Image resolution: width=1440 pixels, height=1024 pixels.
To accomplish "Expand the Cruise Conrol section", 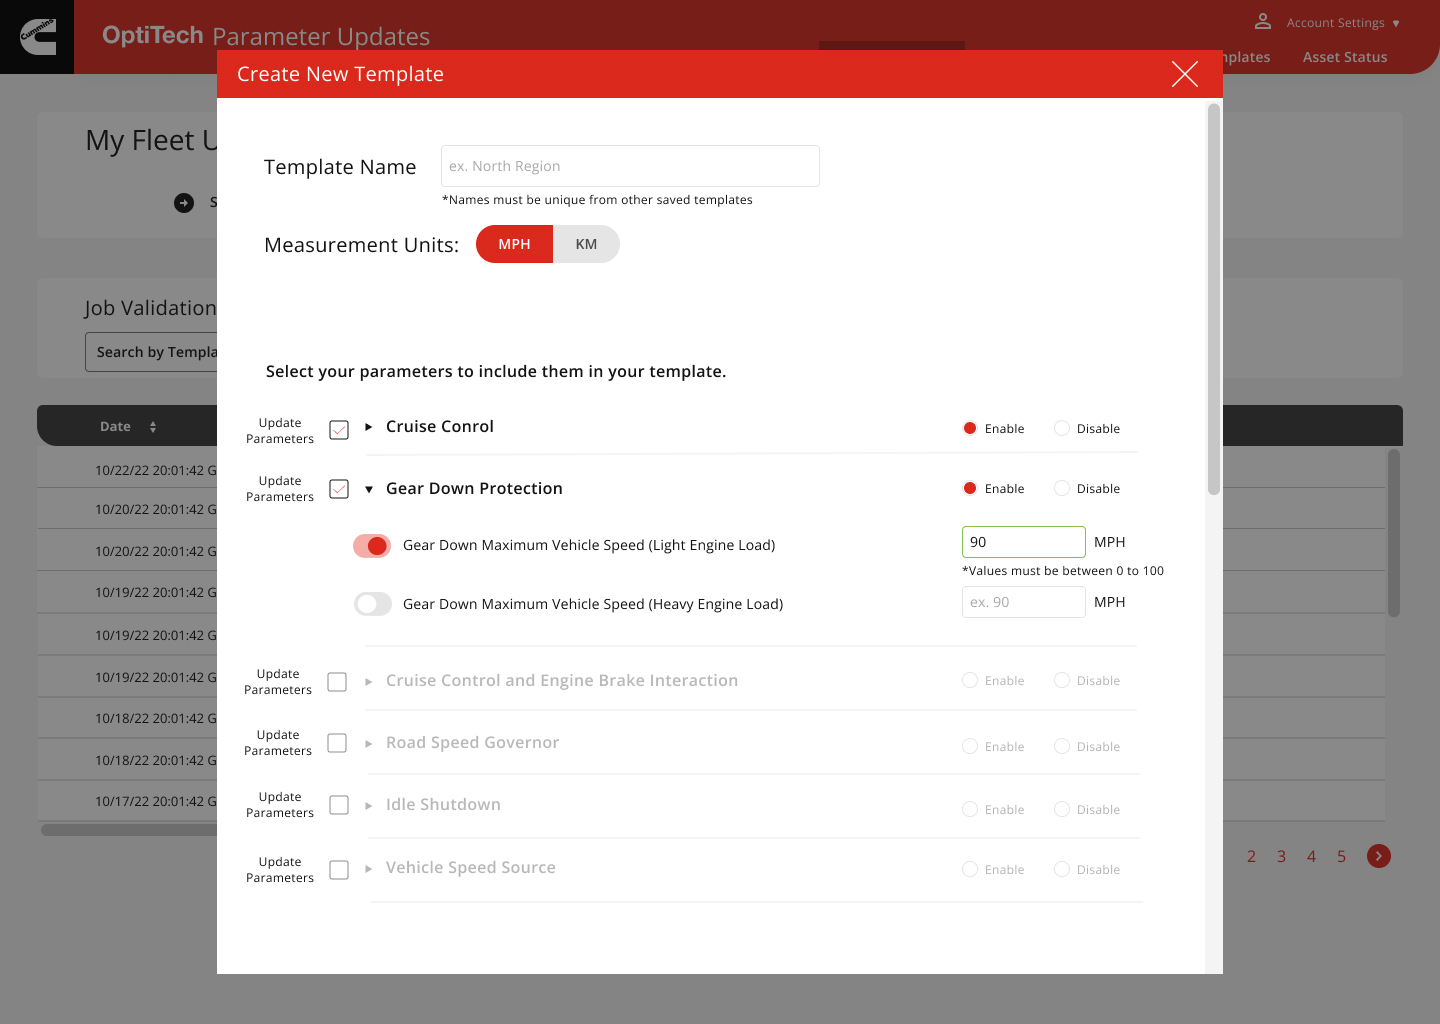I will (x=369, y=427).
